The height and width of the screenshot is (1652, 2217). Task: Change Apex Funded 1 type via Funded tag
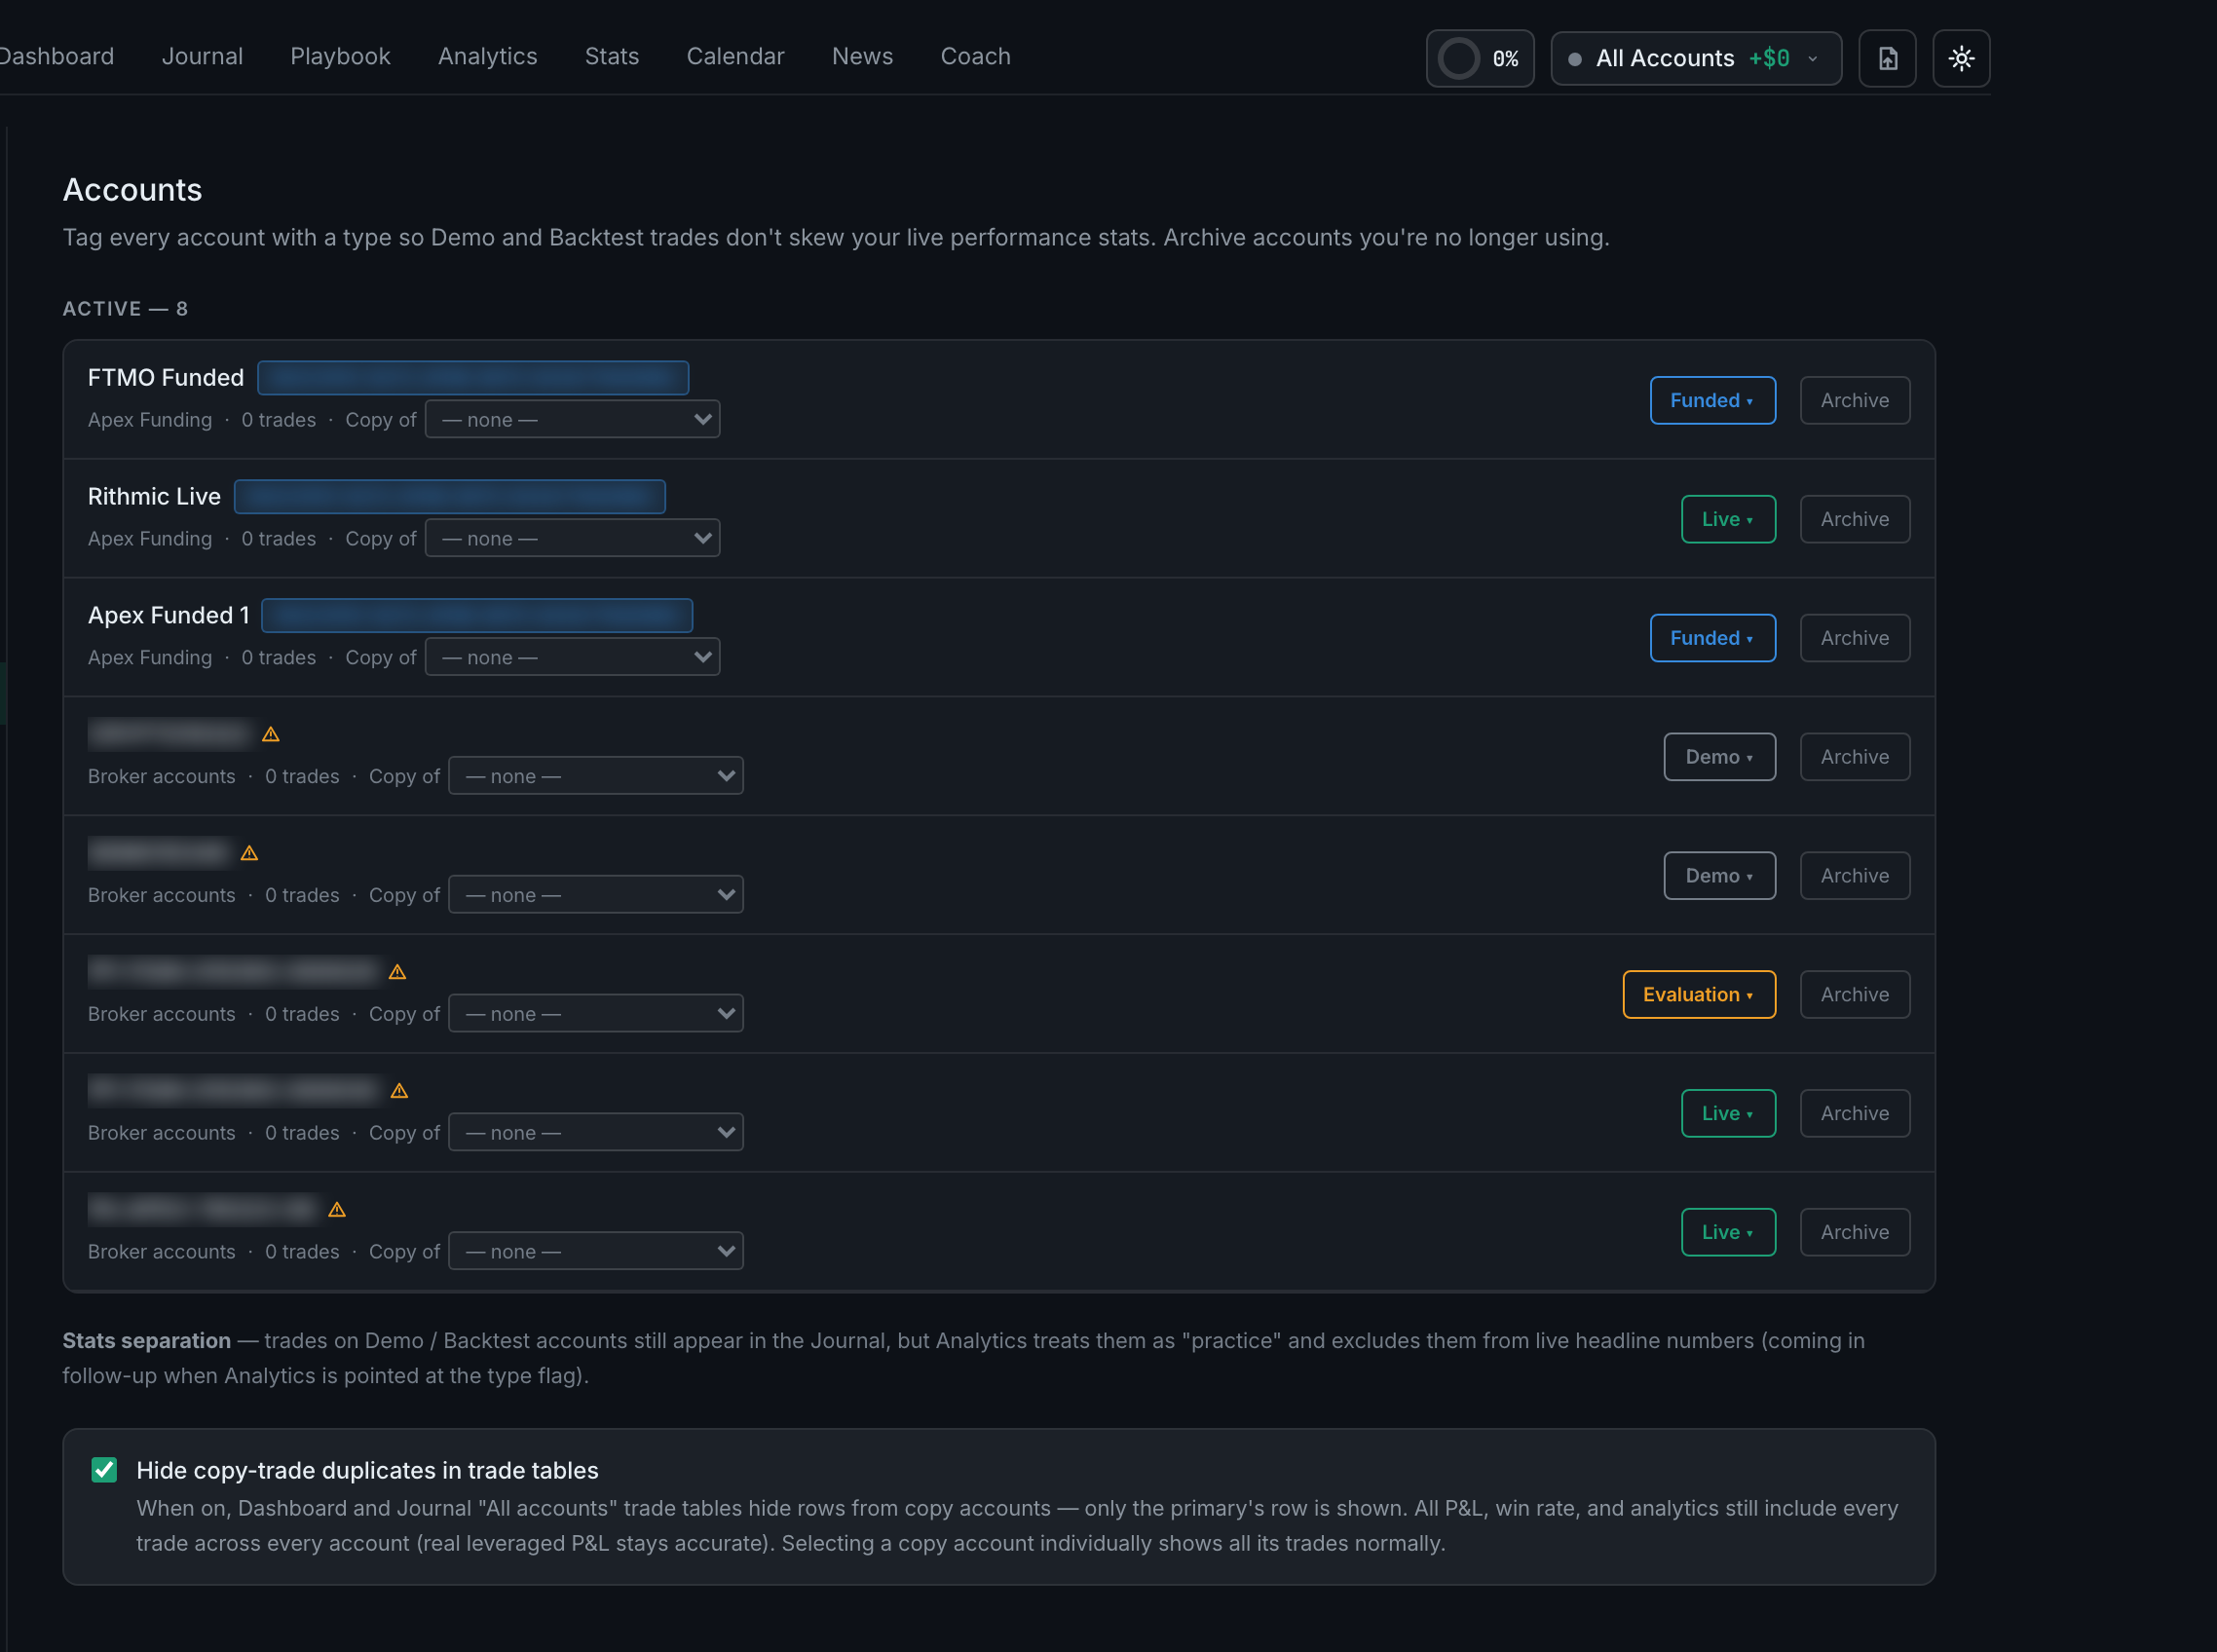click(x=1712, y=639)
